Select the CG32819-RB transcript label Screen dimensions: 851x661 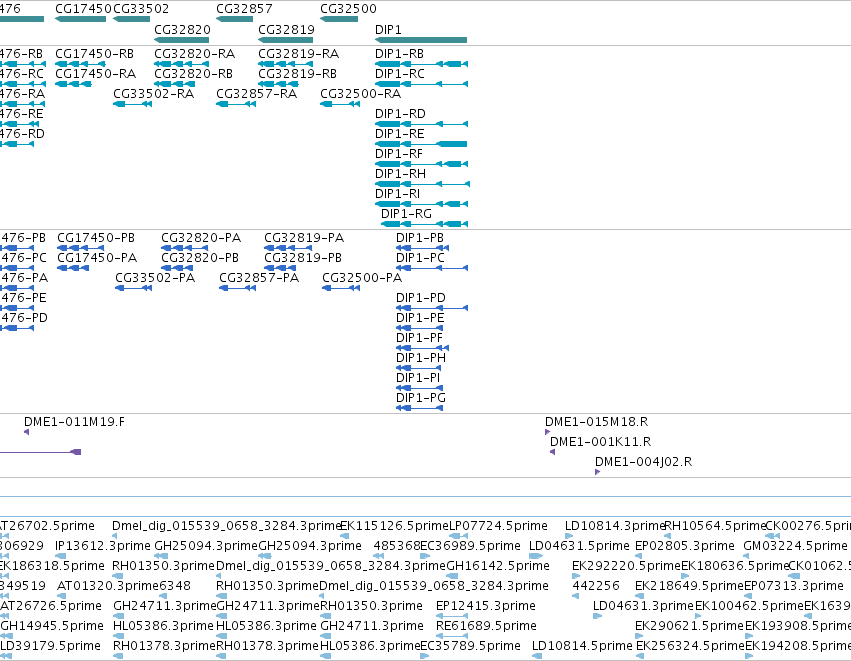tap(297, 74)
